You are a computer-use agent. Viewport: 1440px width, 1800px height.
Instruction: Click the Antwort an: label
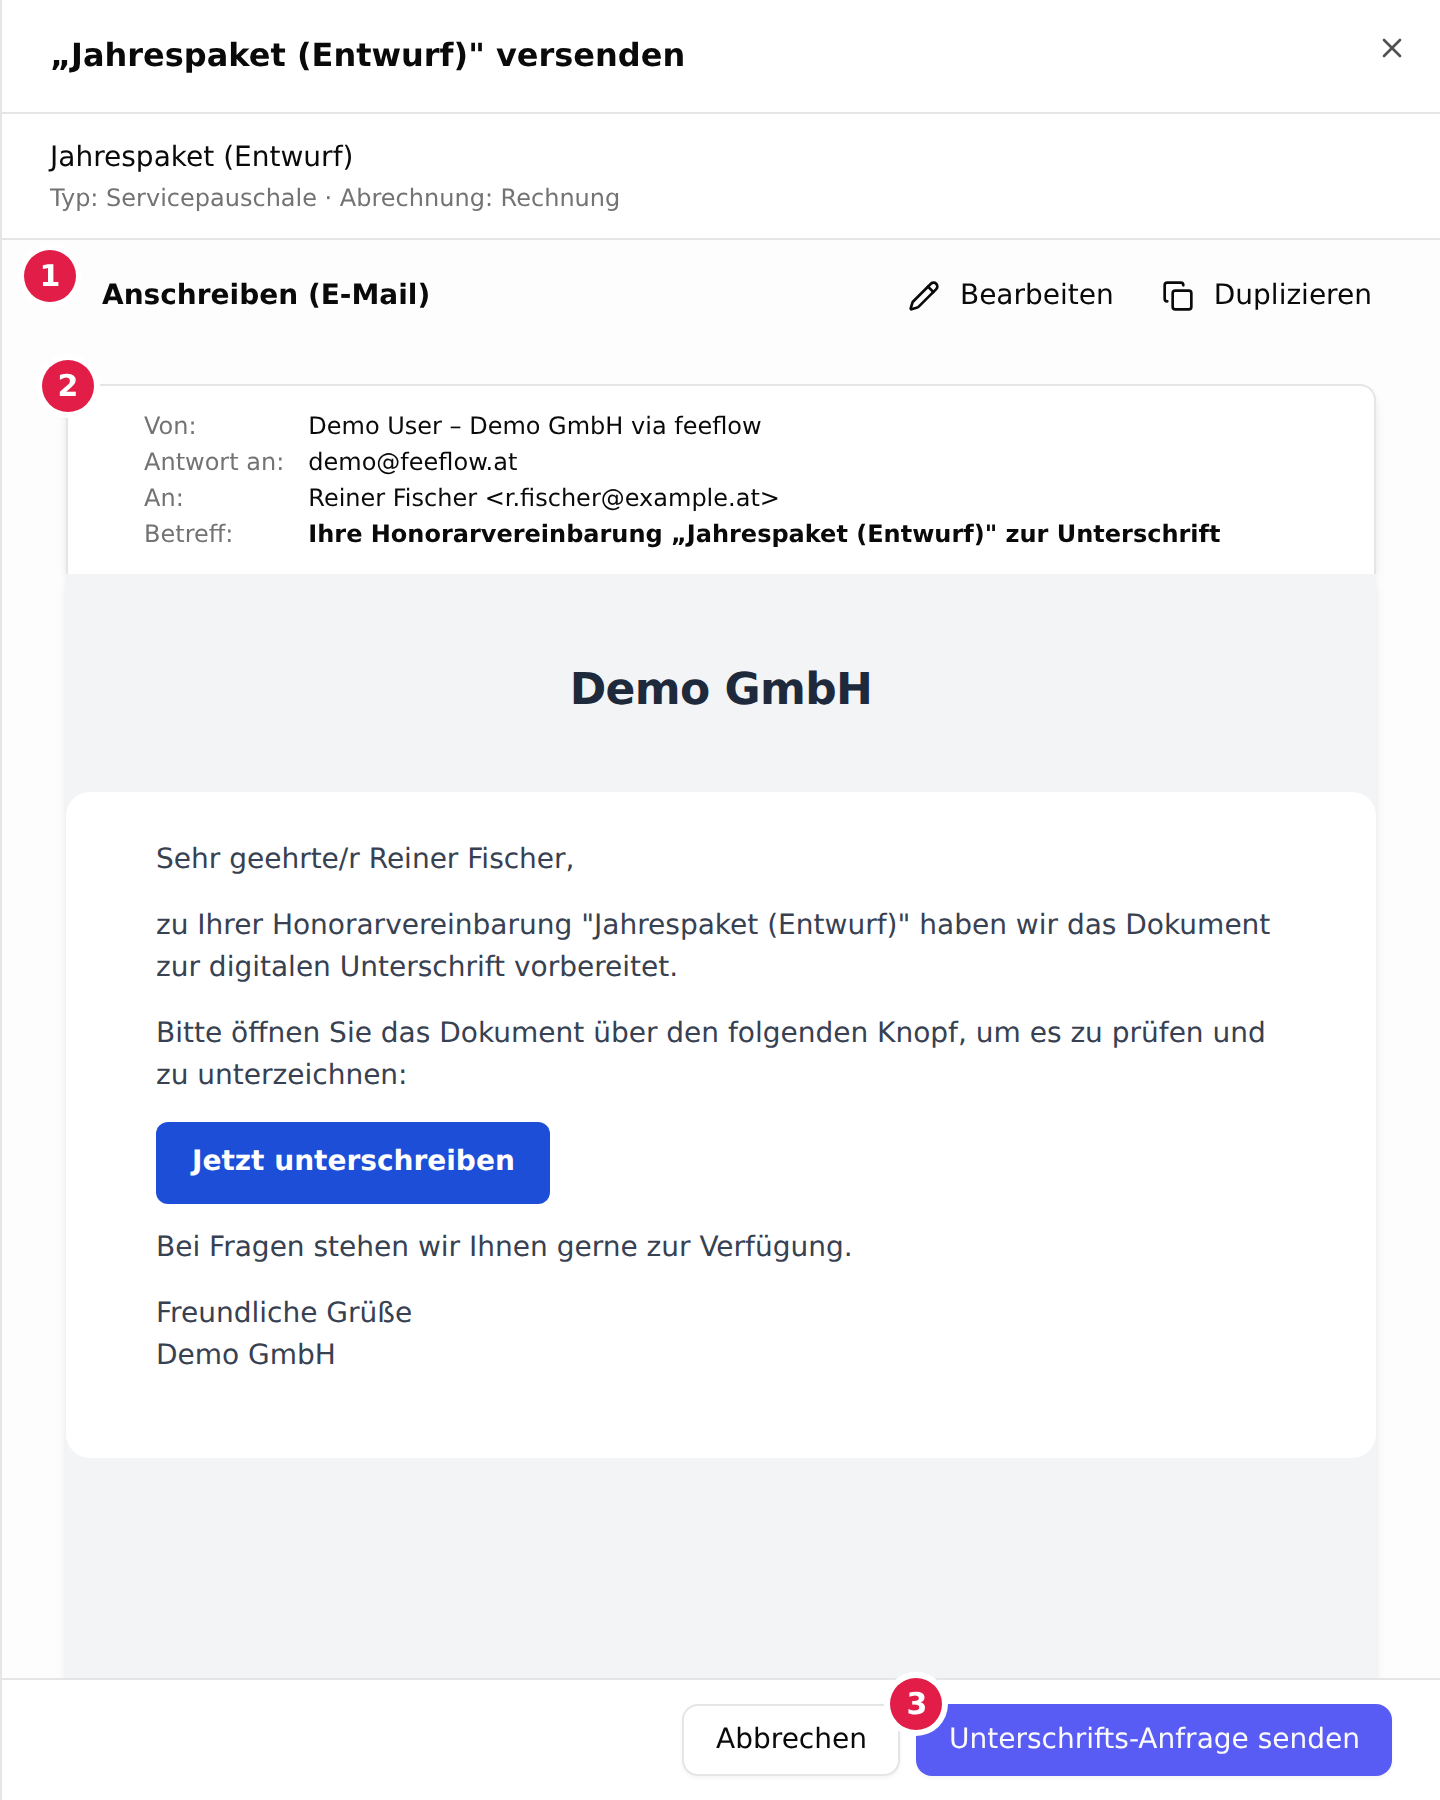214,462
